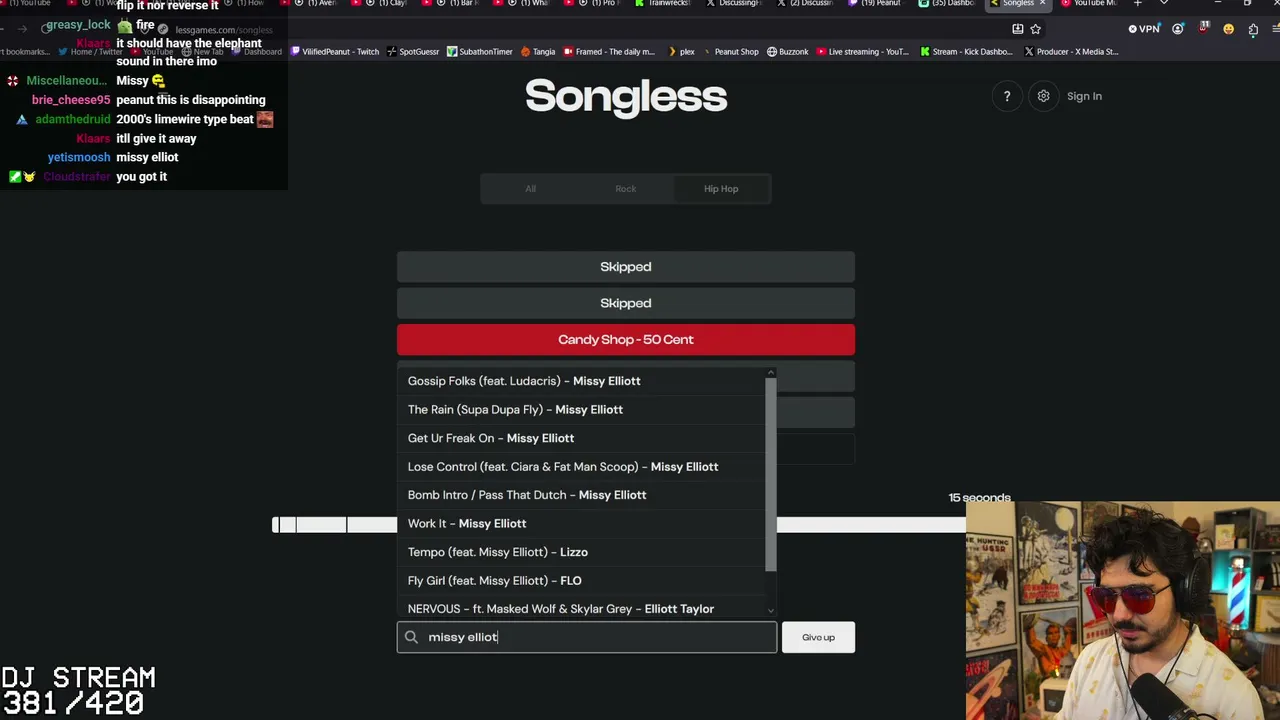Open the help question mark icon
1280x720 pixels.
point(1007,96)
